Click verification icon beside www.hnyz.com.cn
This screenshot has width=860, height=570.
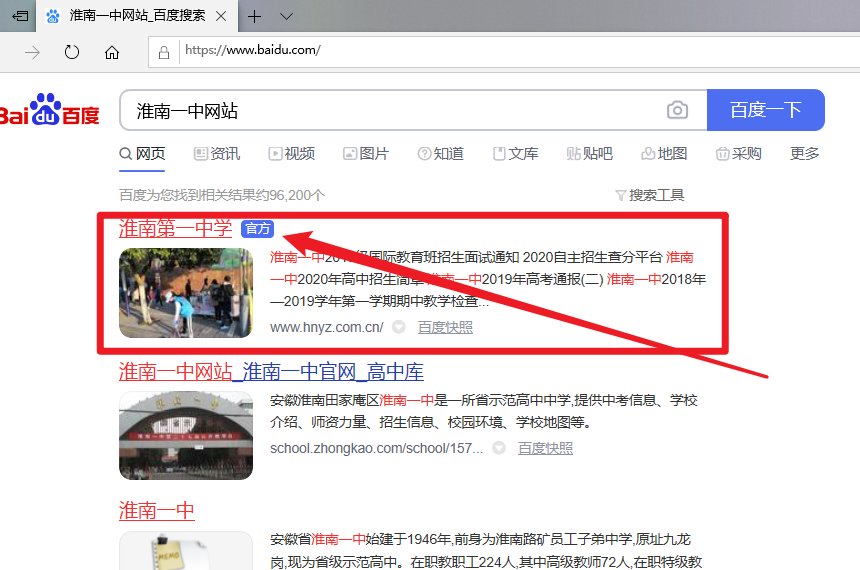[x=399, y=327]
